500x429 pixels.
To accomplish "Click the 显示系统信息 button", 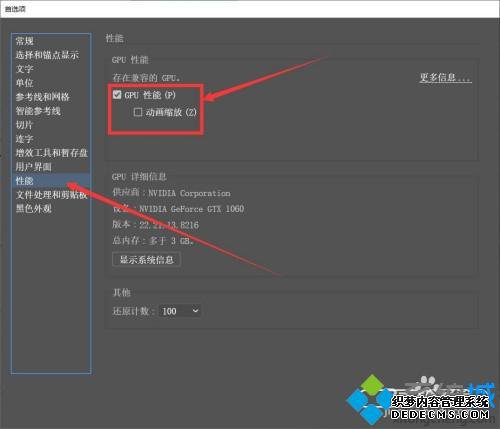I will [147, 259].
